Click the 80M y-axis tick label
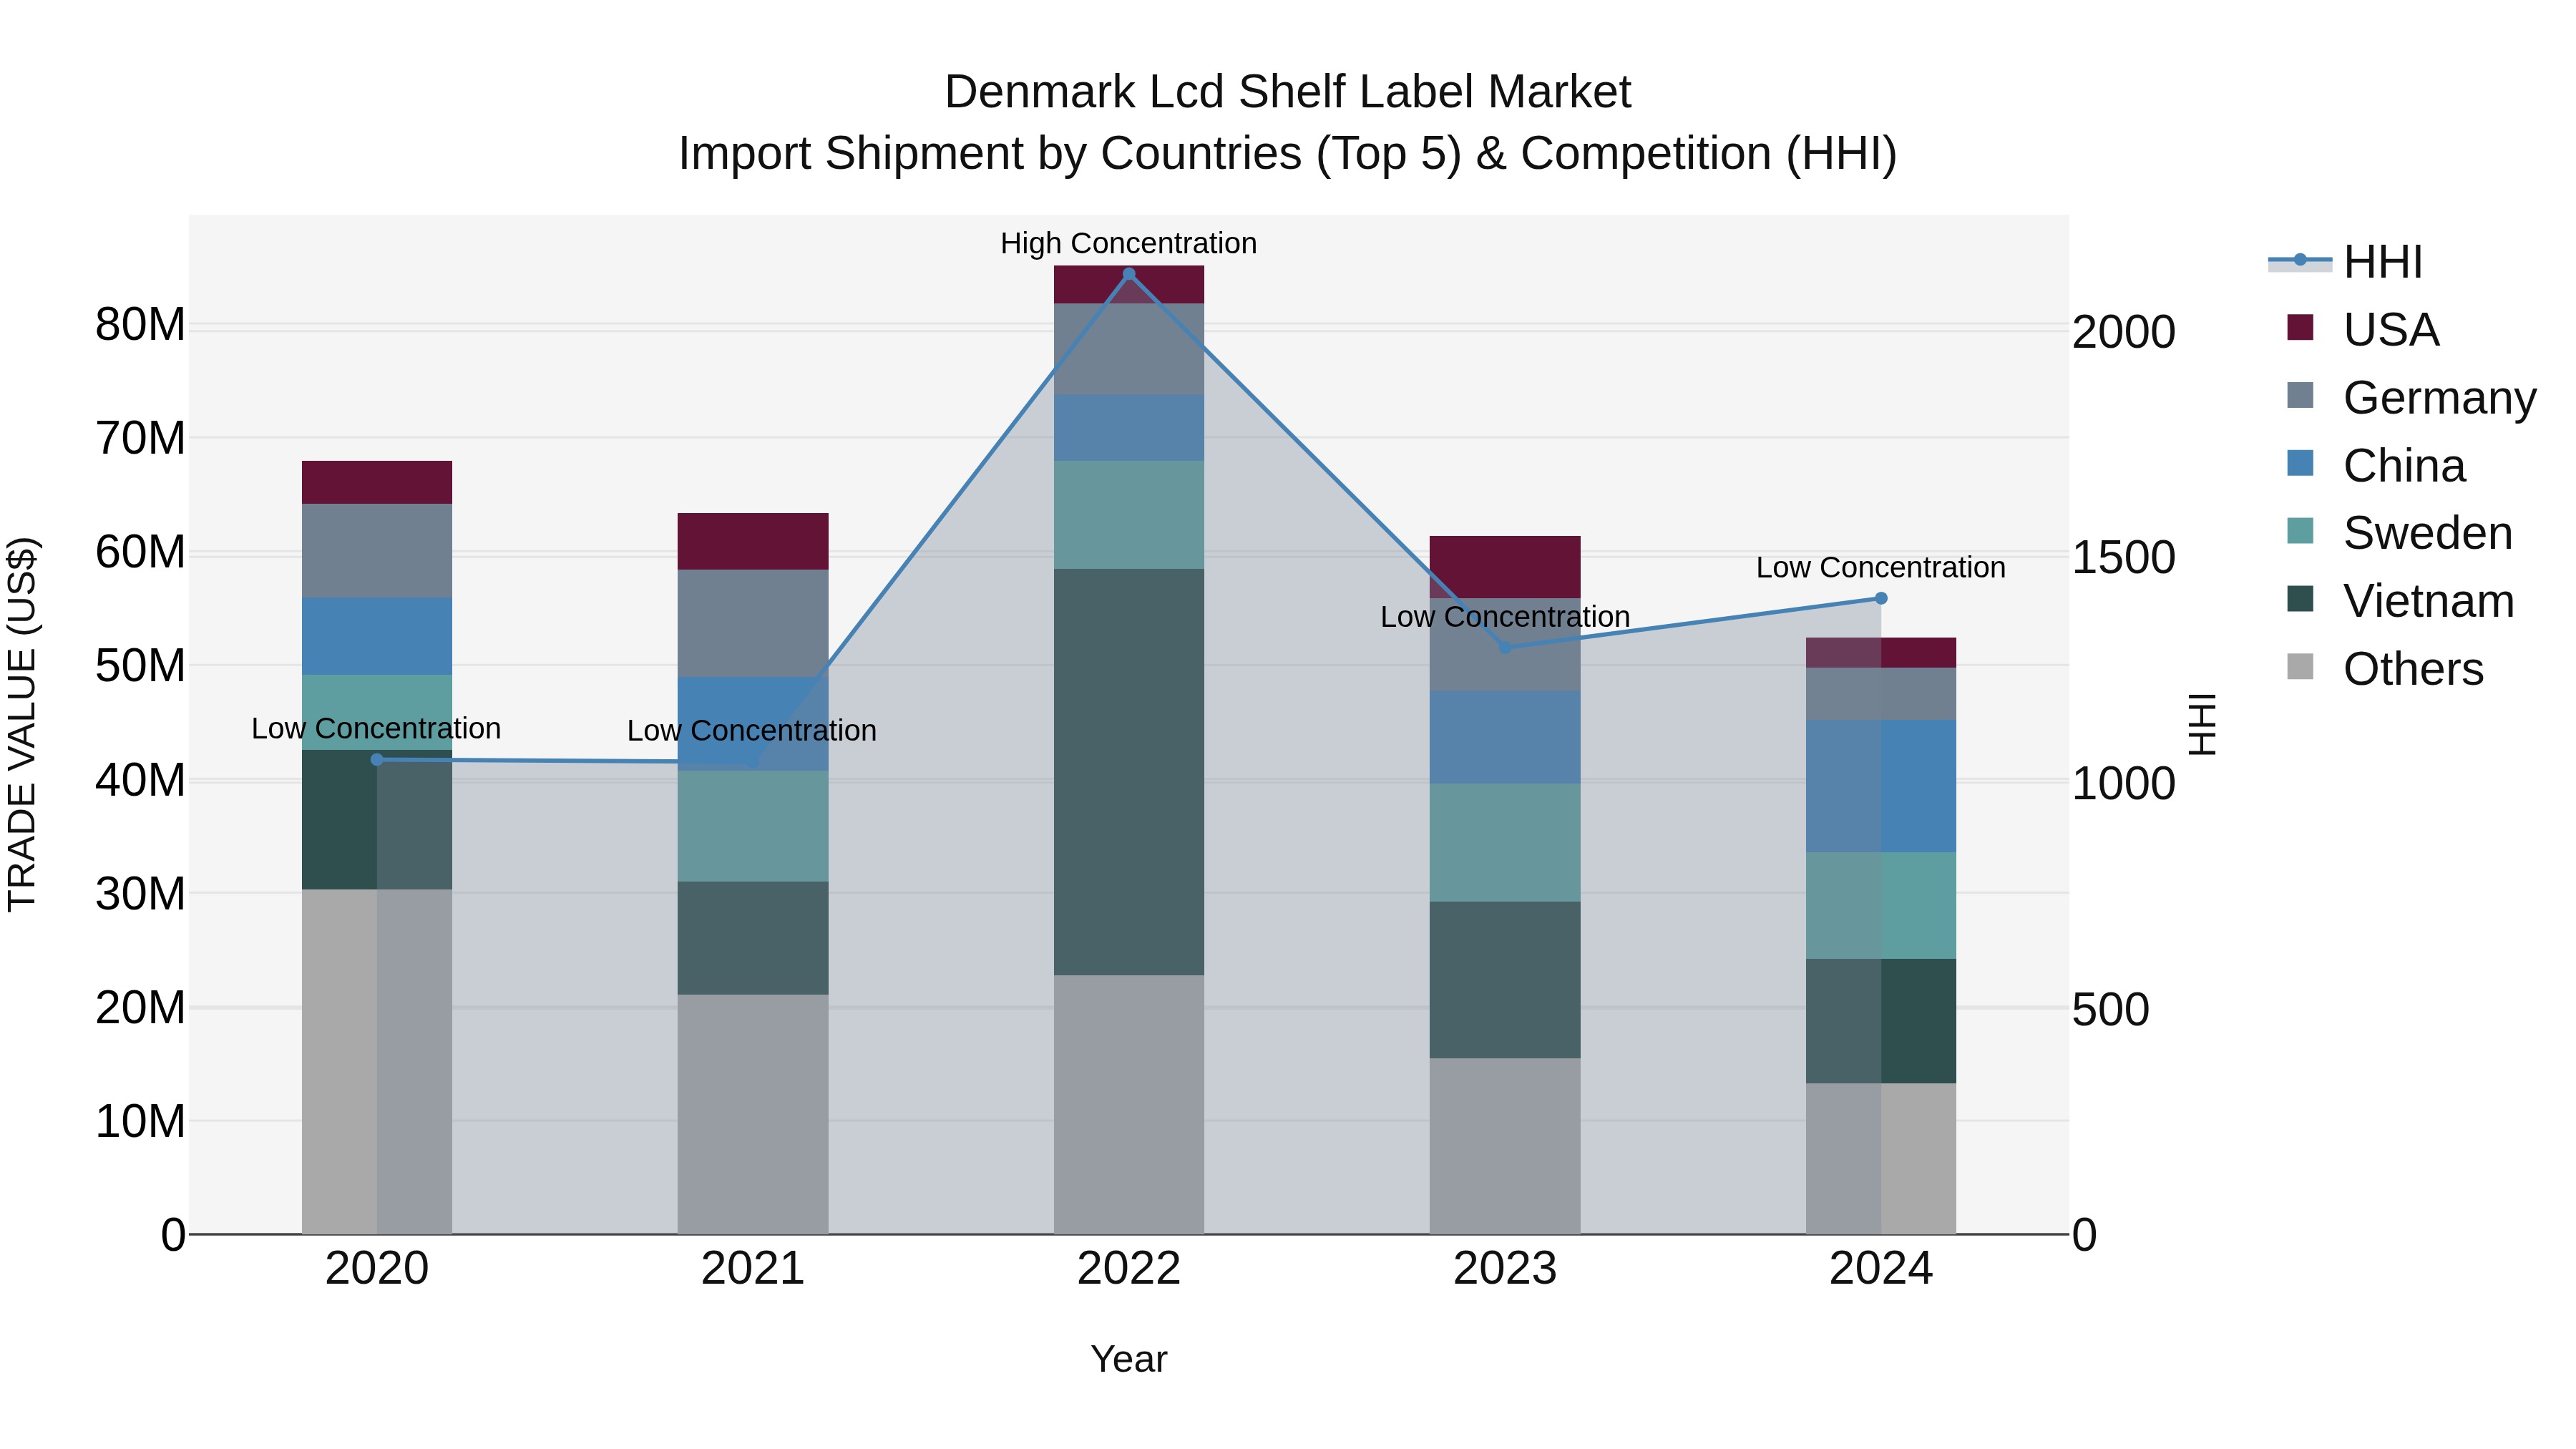The width and height of the screenshot is (2576, 1449). [140, 325]
